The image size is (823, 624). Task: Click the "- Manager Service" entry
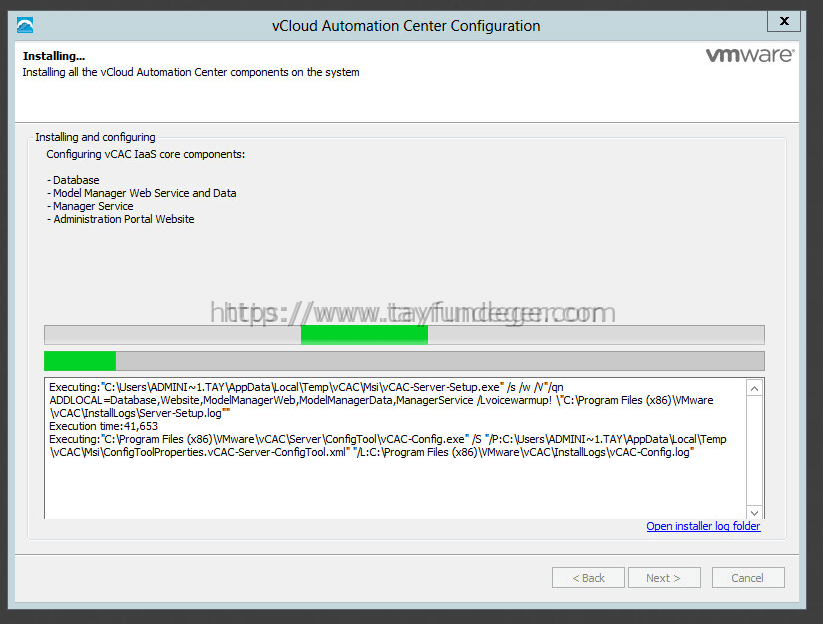[x=90, y=206]
